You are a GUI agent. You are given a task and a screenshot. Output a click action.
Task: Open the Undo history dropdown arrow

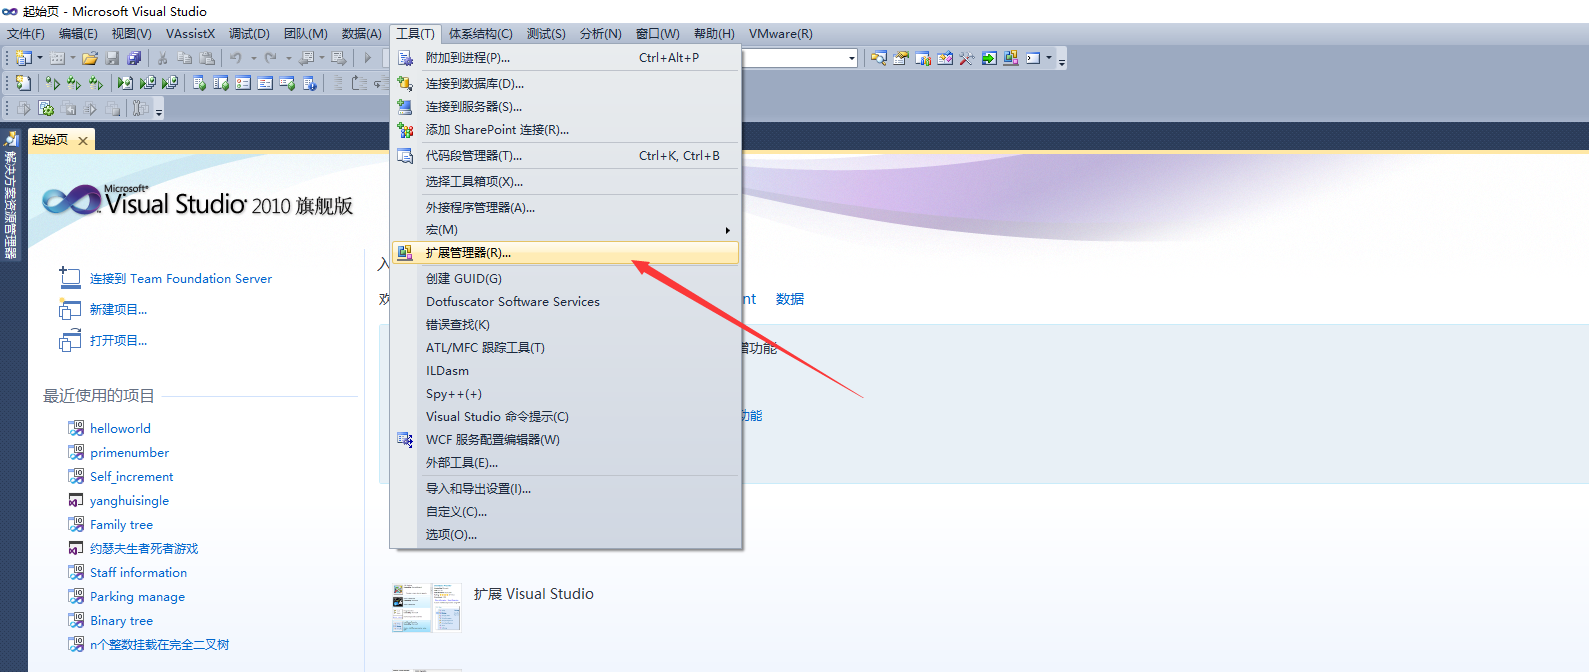[x=254, y=58]
